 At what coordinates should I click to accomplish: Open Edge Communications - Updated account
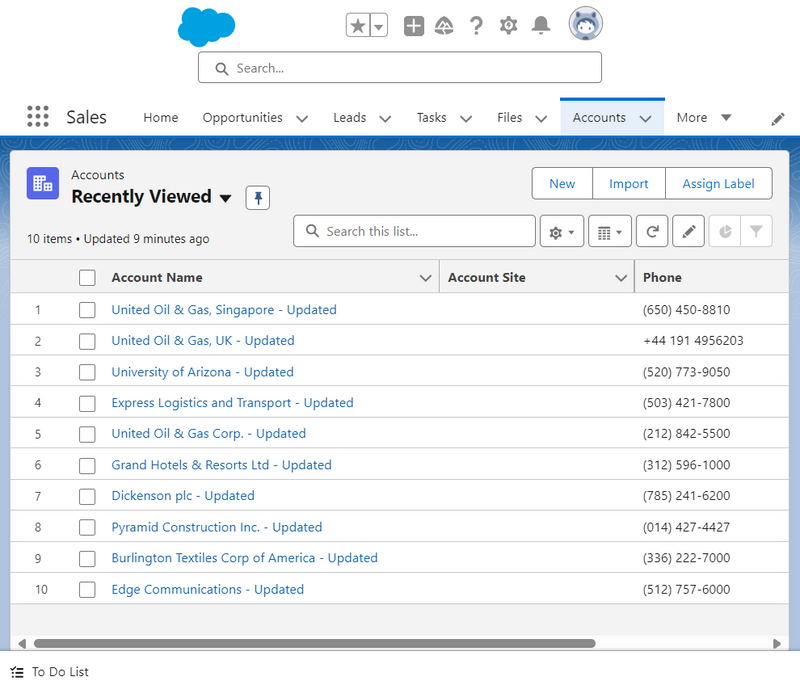click(208, 590)
